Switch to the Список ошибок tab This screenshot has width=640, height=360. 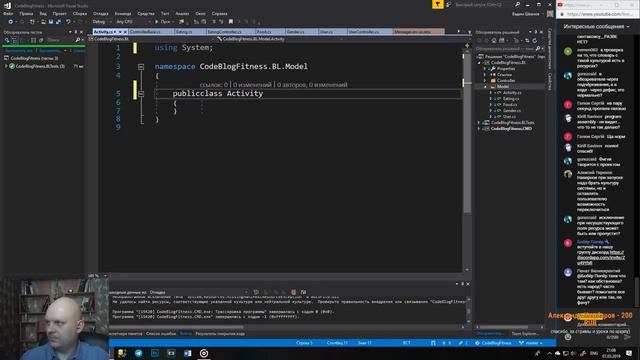[x=161, y=333]
